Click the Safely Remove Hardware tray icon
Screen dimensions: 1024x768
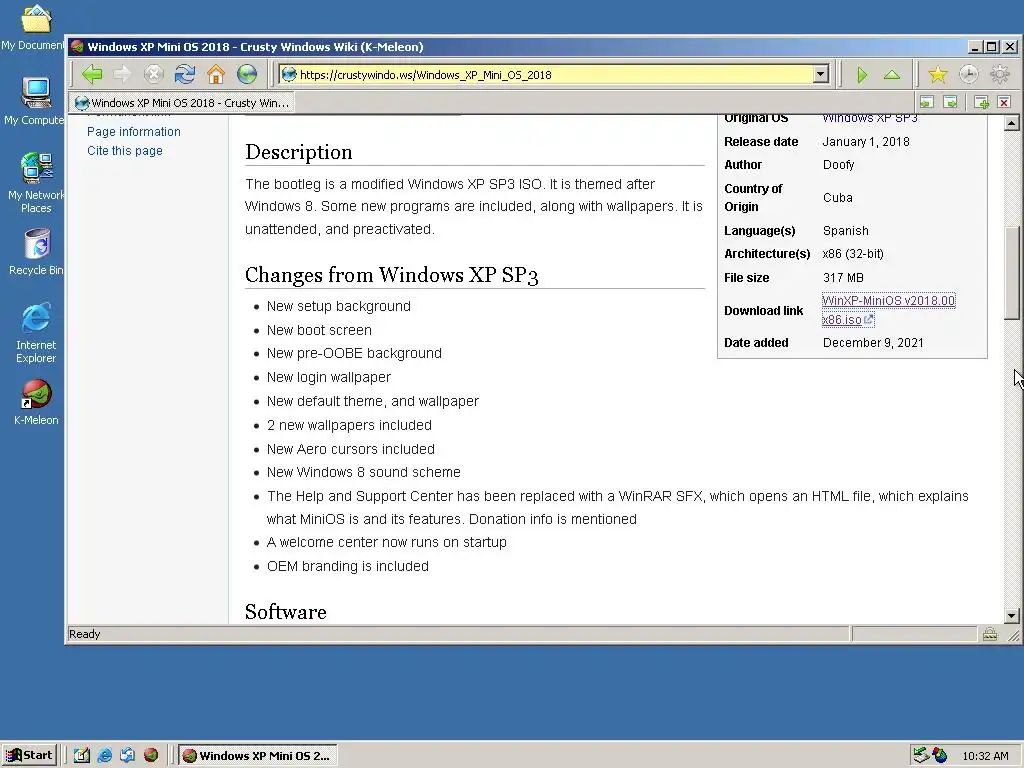pyautogui.click(x=921, y=755)
